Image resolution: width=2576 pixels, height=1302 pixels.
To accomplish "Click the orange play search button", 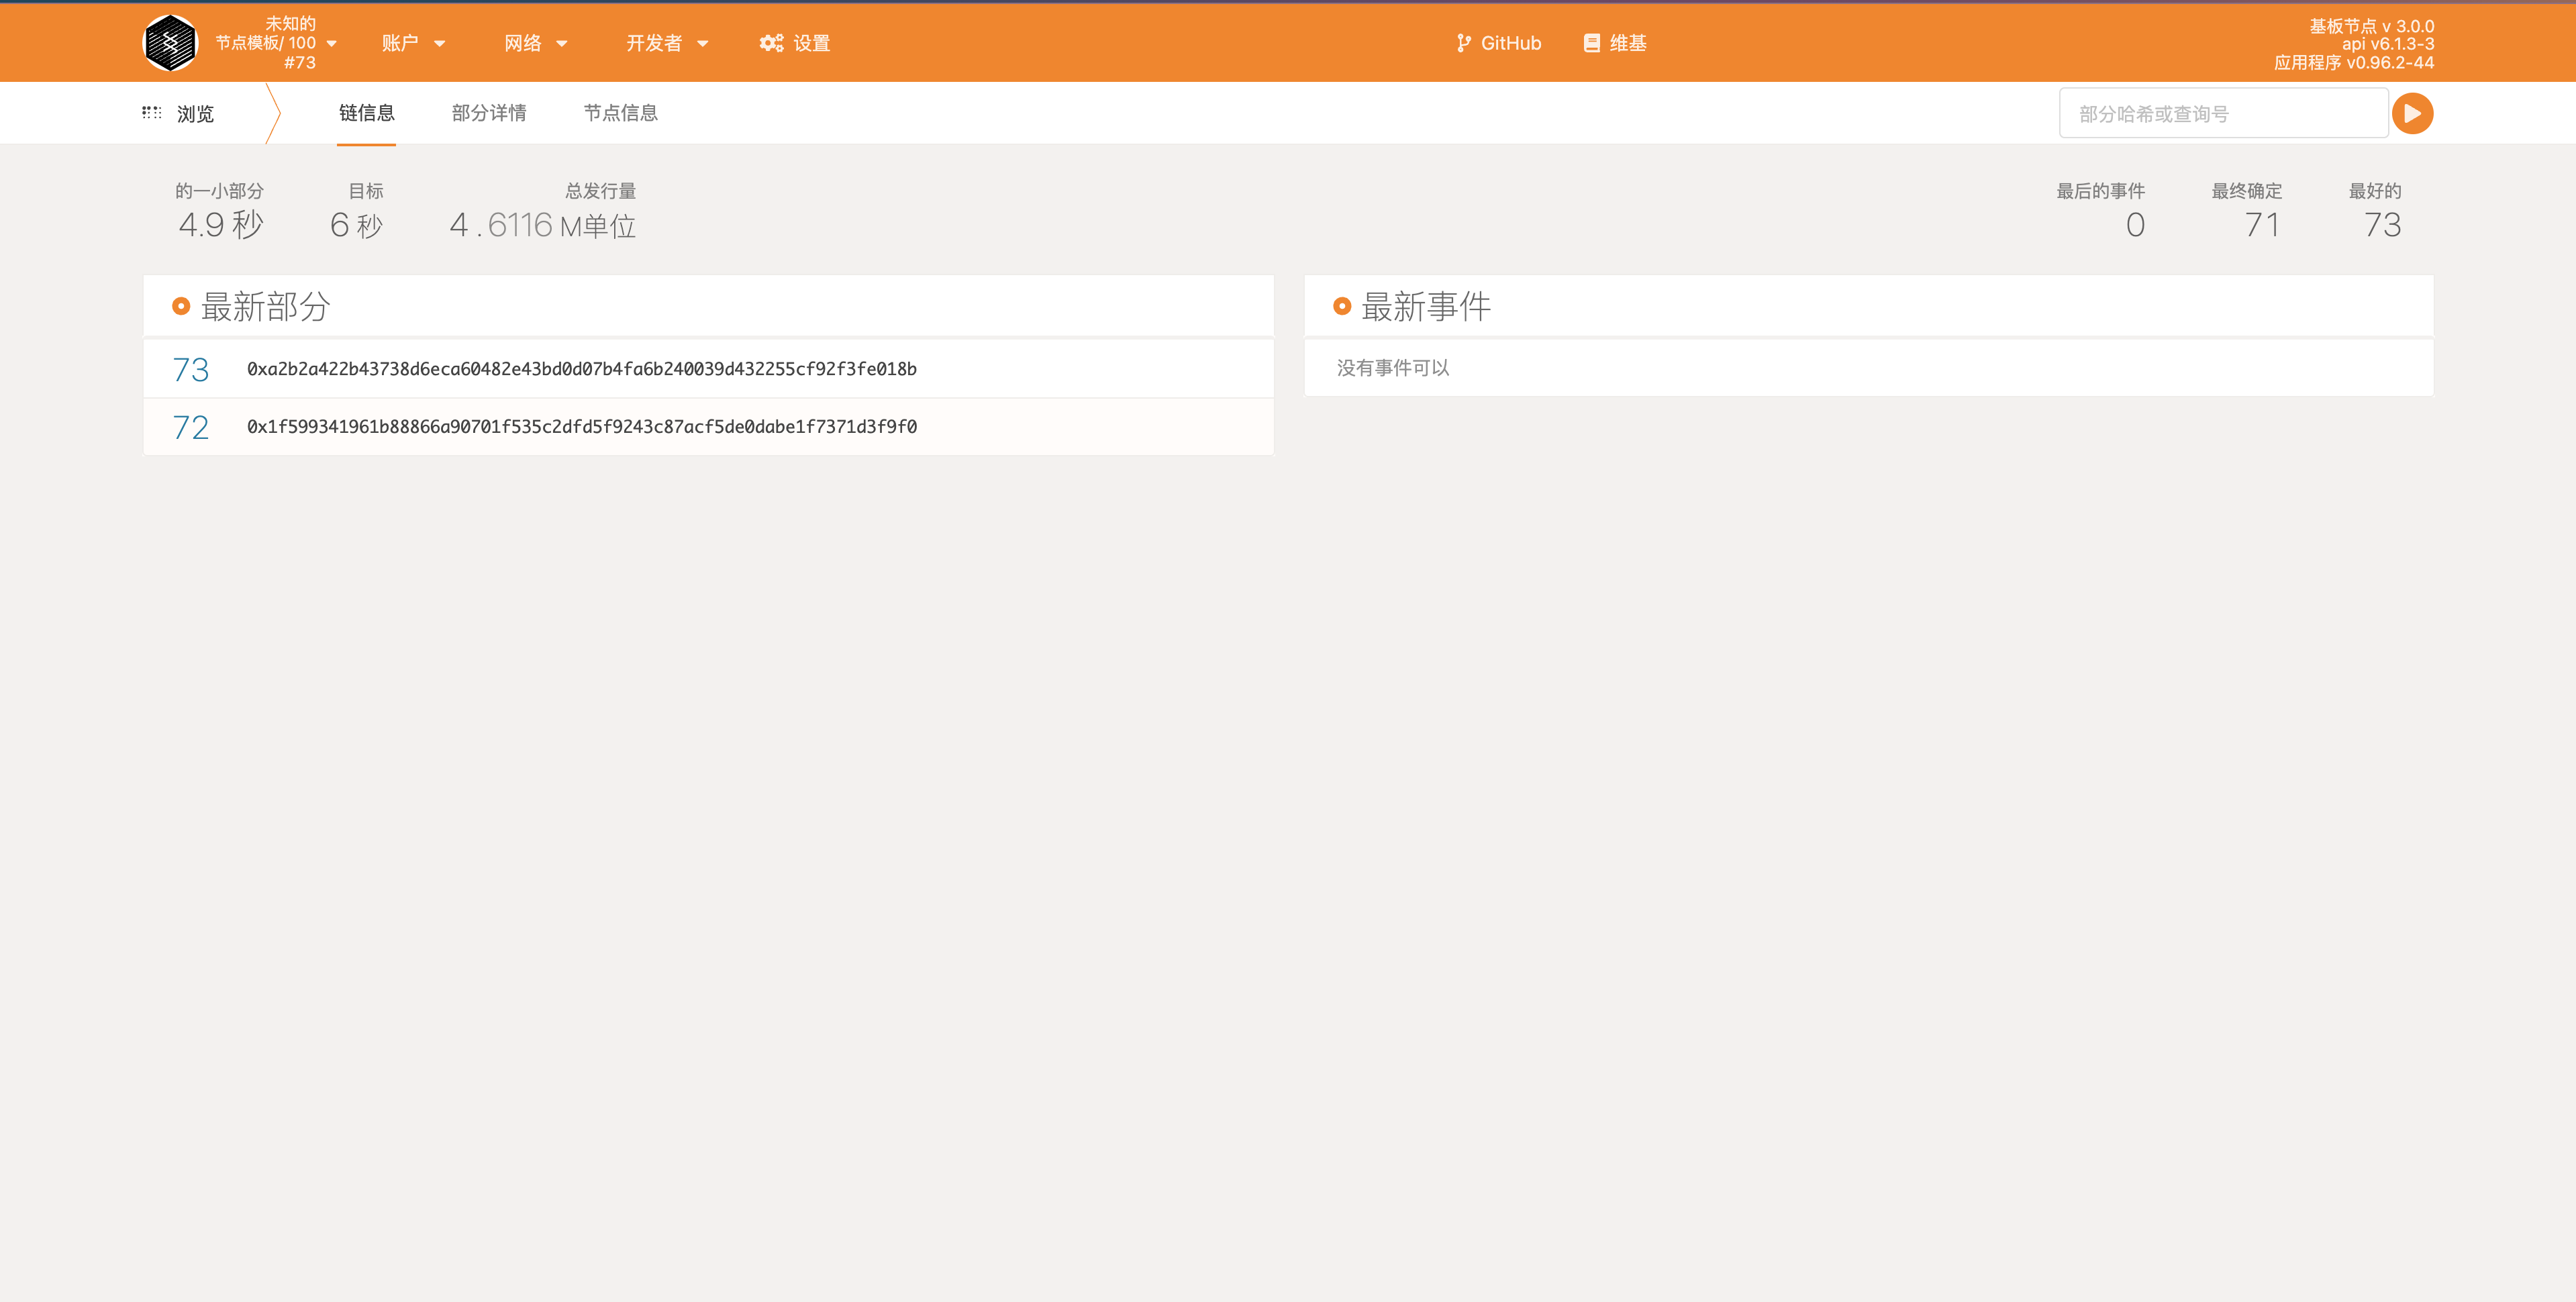I will coord(2412,113).
